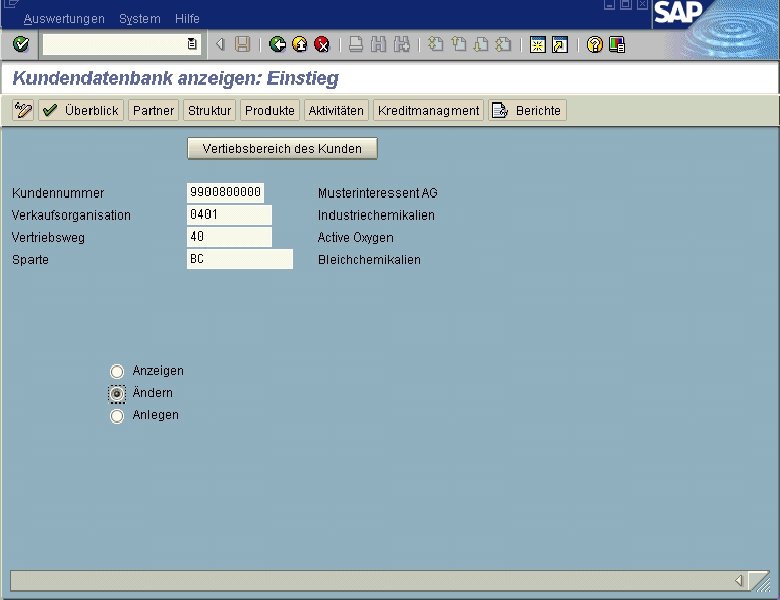Click the First Page icon
Image resolution: width=780 pixels, height=600 pixels.
coord(436,45)
